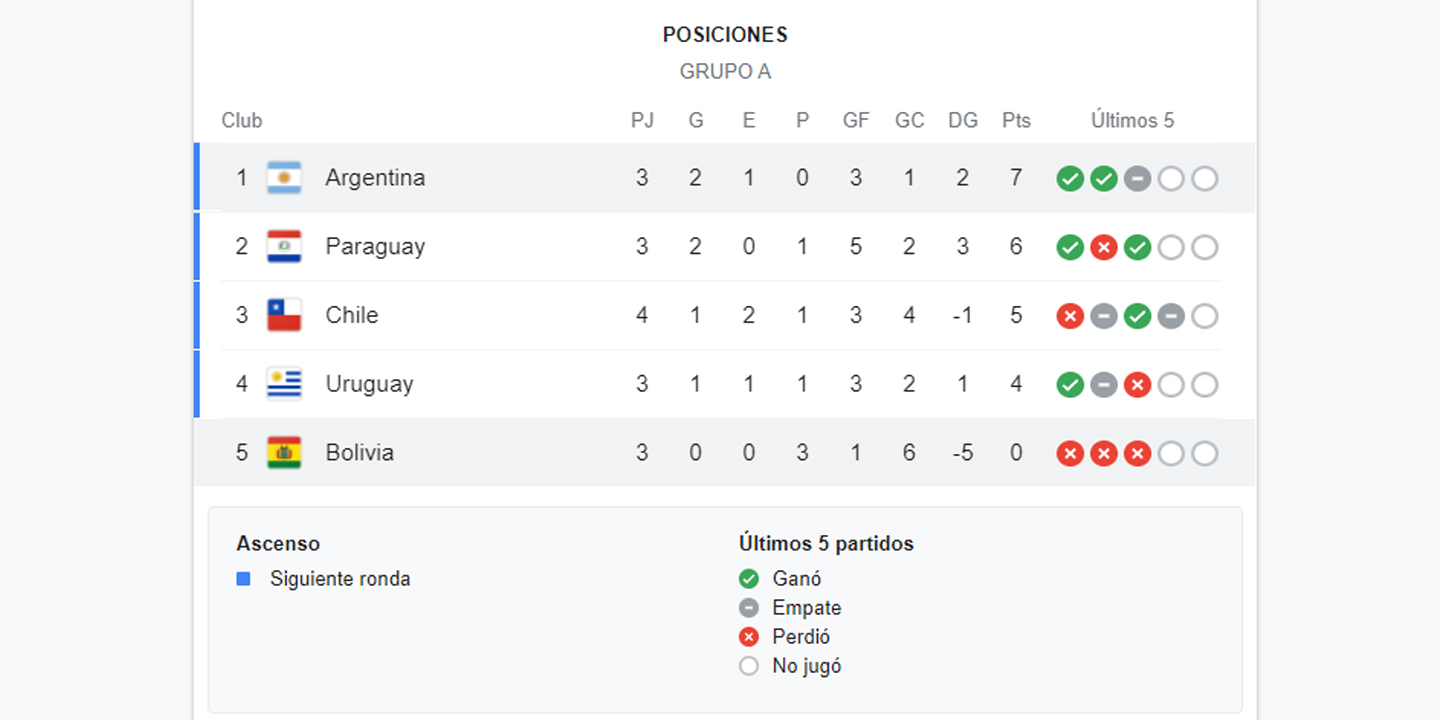Click the Uruguay flag icon
The image size is (1440, 720).
[x=284, y=384]
